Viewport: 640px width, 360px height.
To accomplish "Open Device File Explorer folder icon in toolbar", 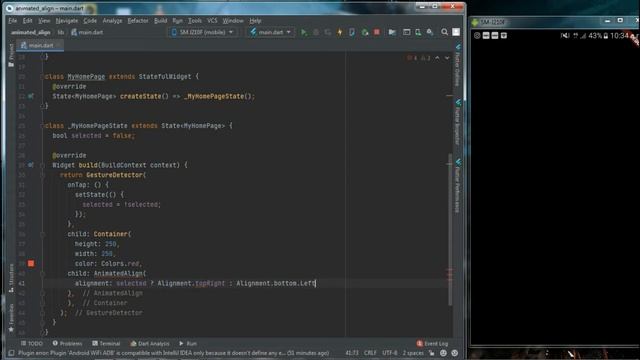I will (392, 32).
